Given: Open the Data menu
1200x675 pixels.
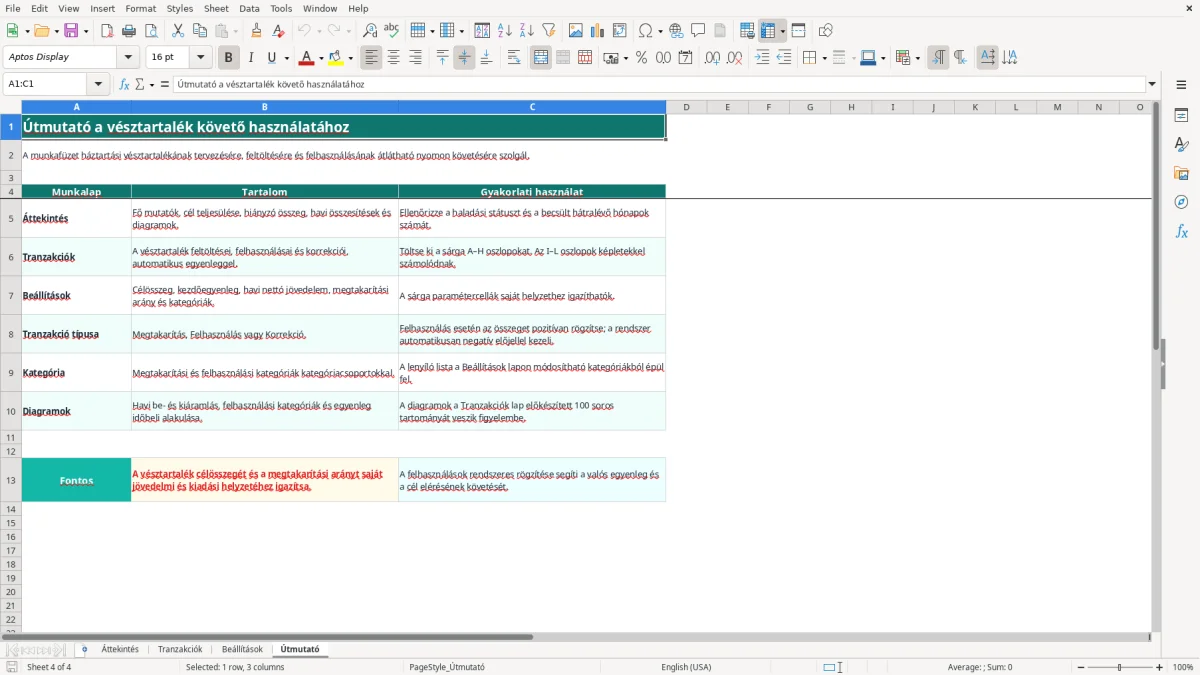Looking at the screenshot, I should pyautogui.click(x=249, y=8).
